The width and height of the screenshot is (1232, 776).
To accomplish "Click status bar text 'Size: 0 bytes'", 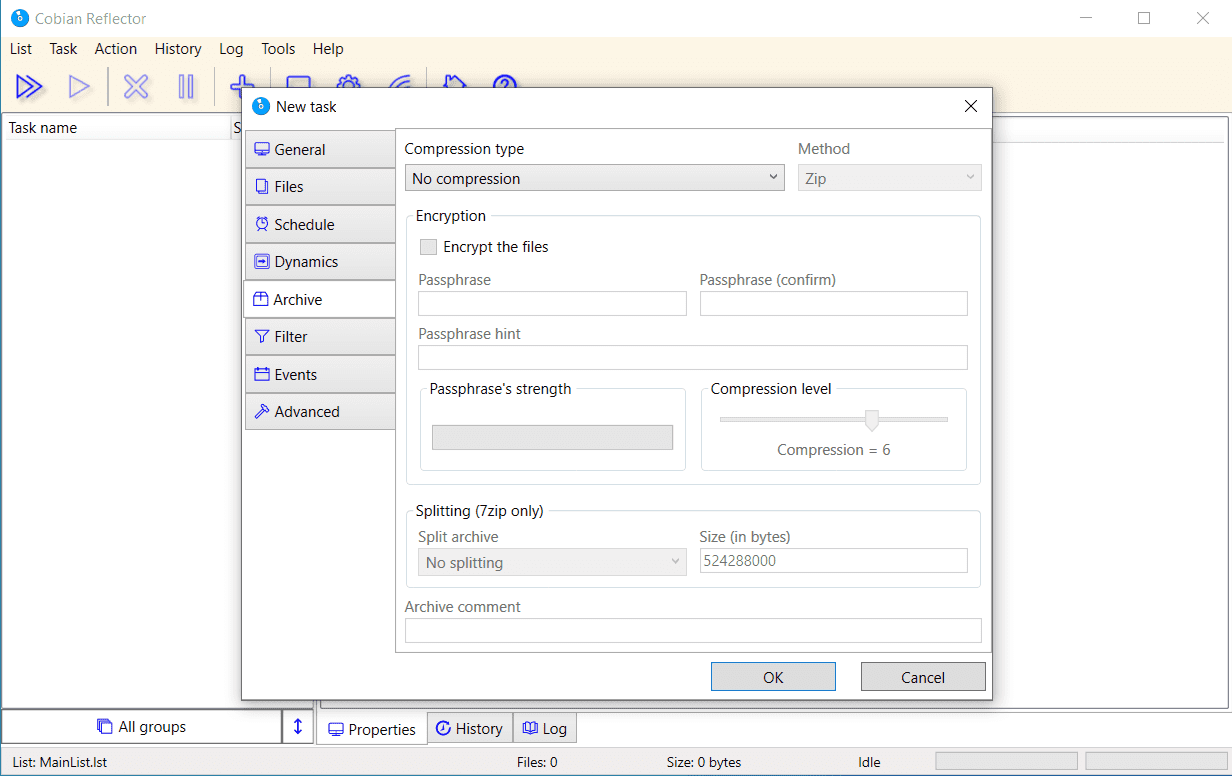I will pyautogui.click(x=704, y=762).
